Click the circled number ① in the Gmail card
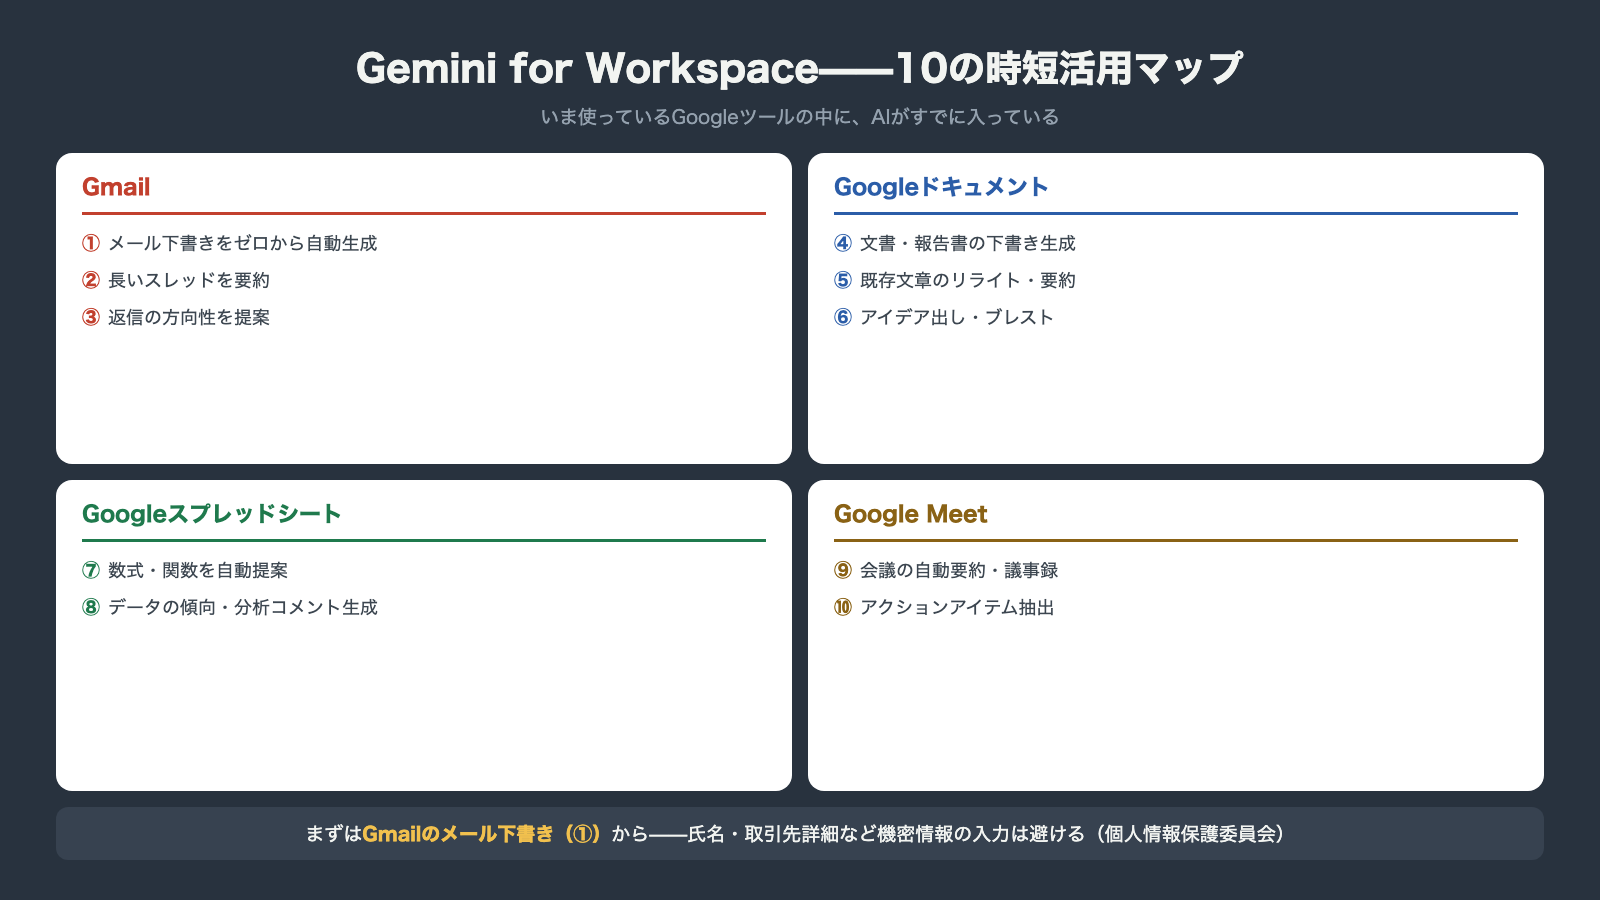The width and height of the screenshot is (1600, 900). click(91, 243)
